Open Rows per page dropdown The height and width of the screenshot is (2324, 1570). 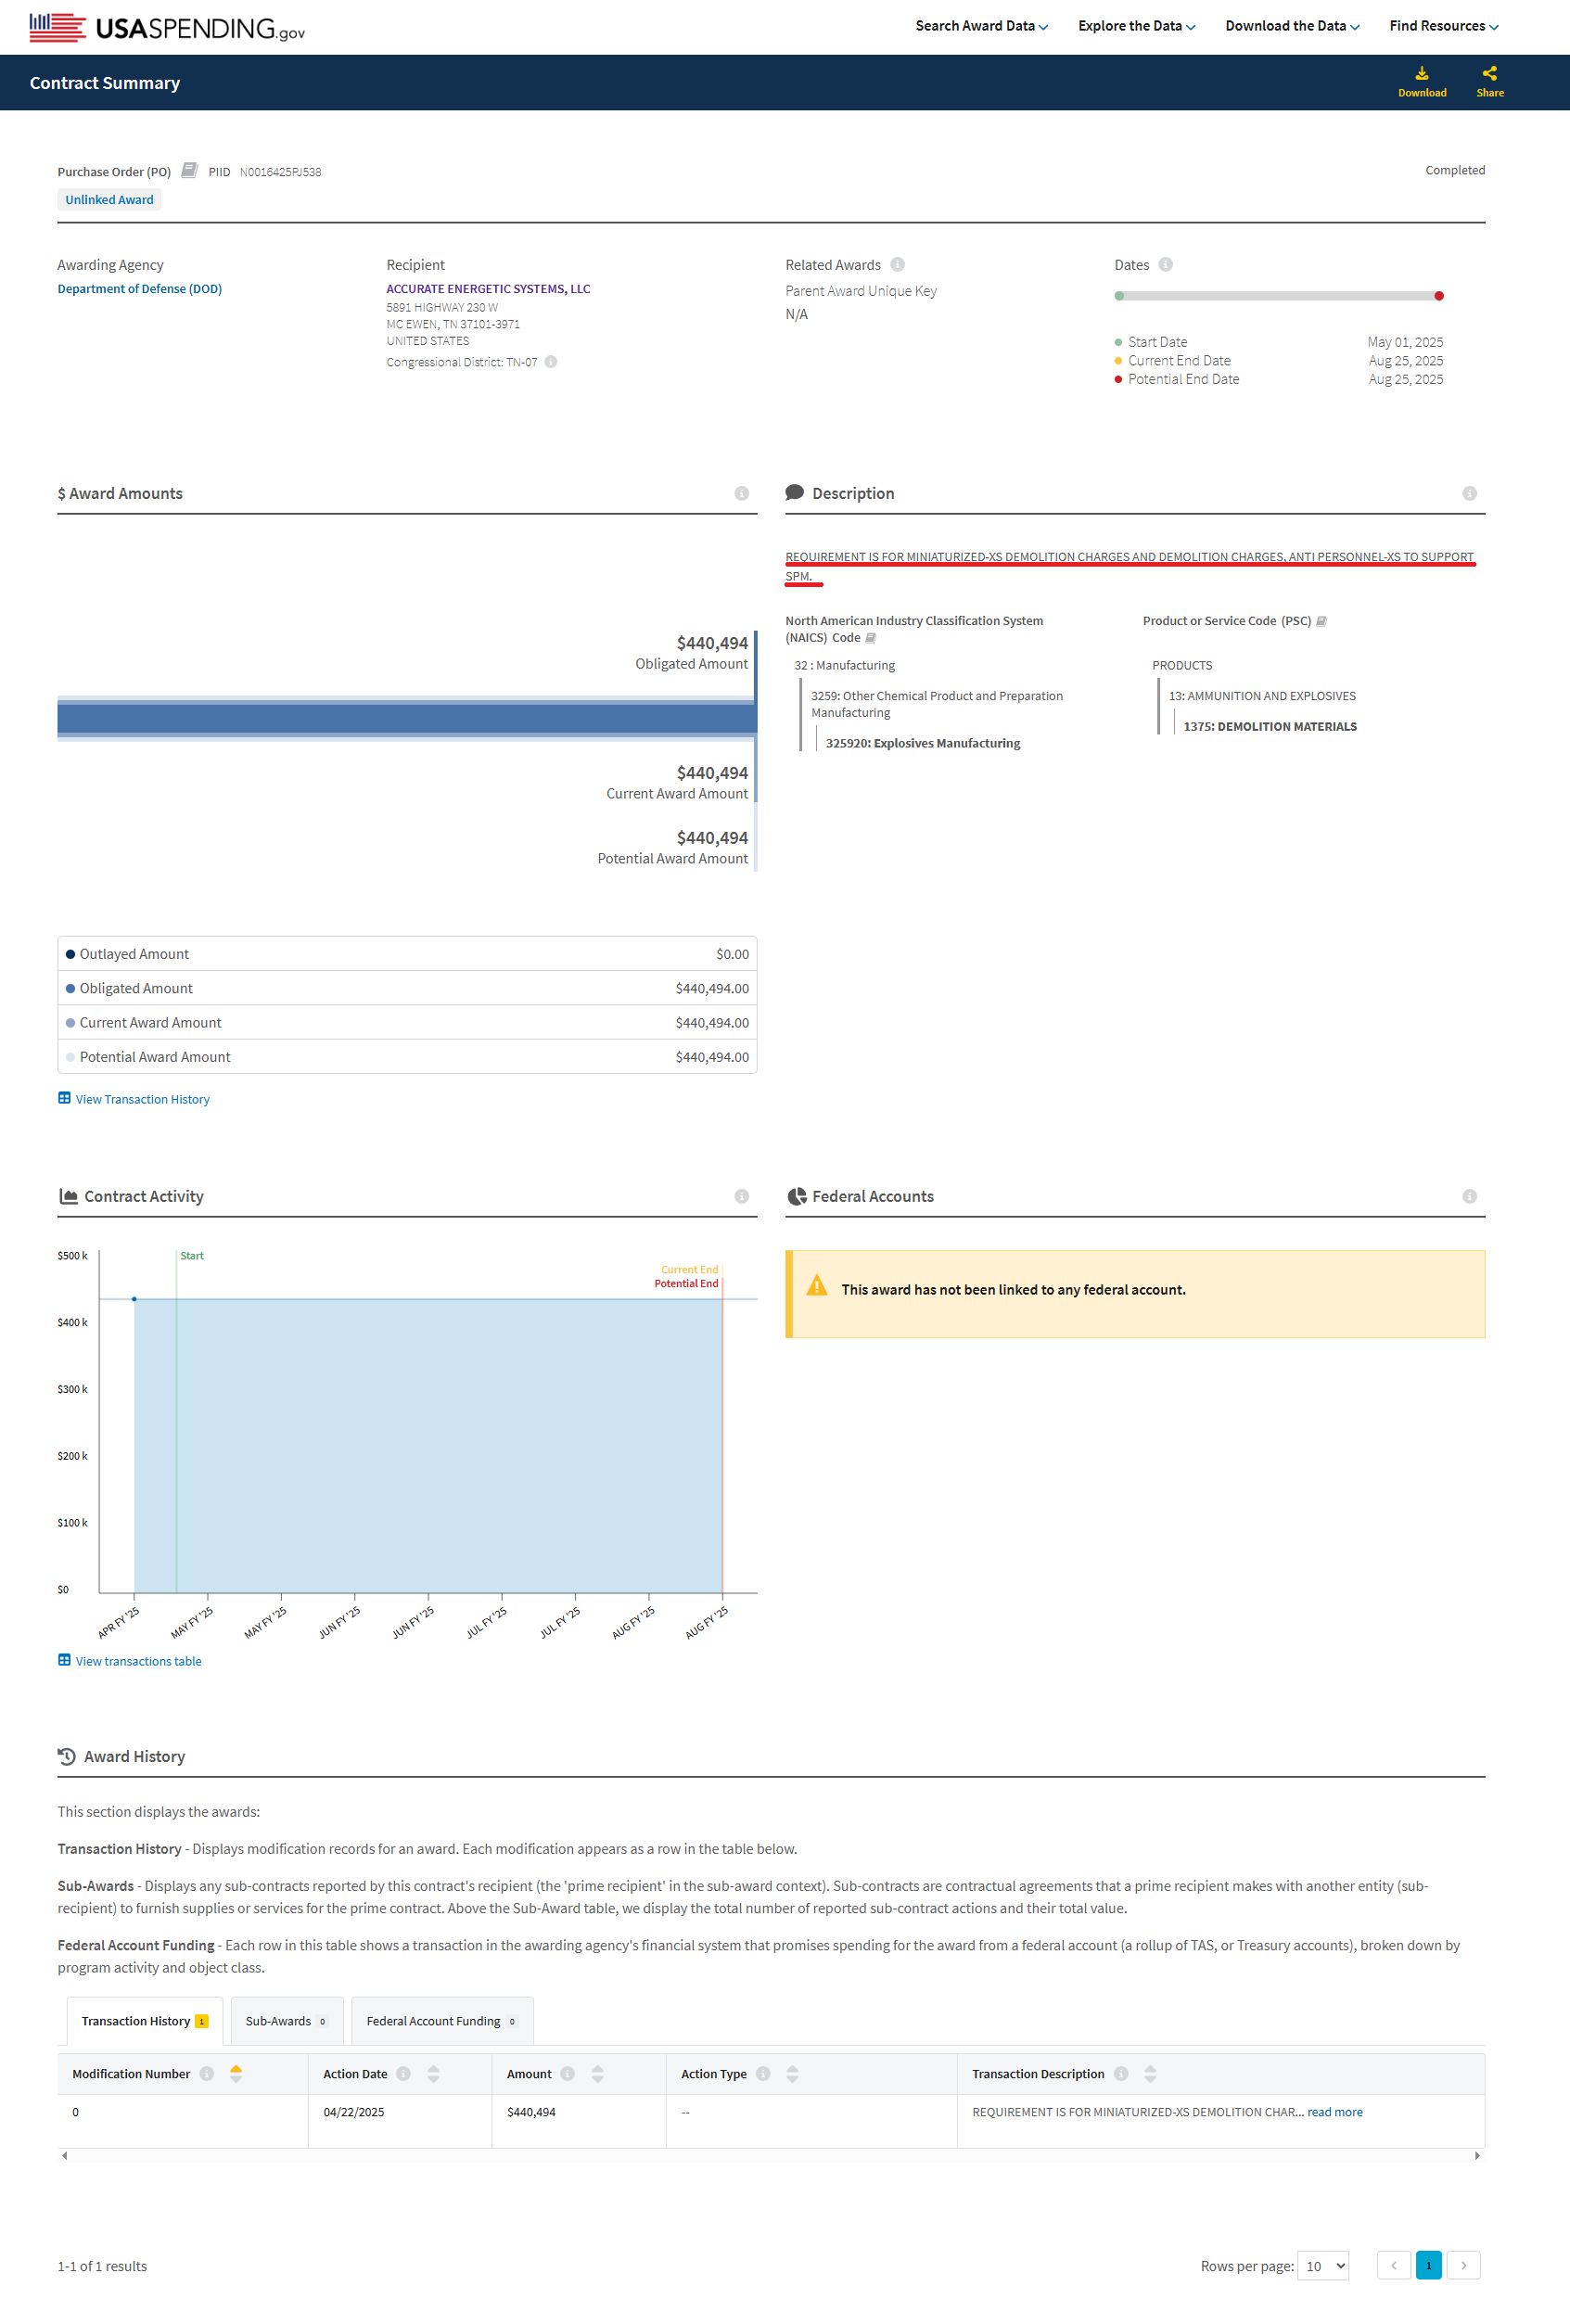coord(1322,2266)
